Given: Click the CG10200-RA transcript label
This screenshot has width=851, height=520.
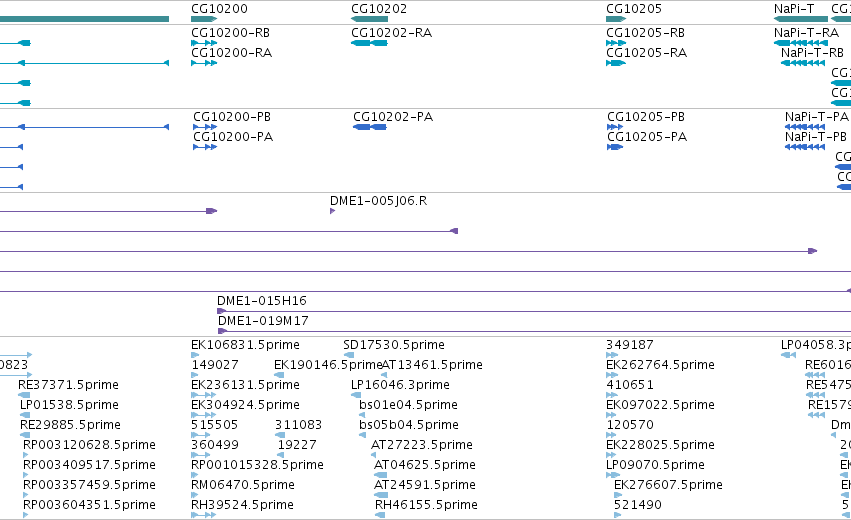Looking at the screenshot, I should coord(231,53).
